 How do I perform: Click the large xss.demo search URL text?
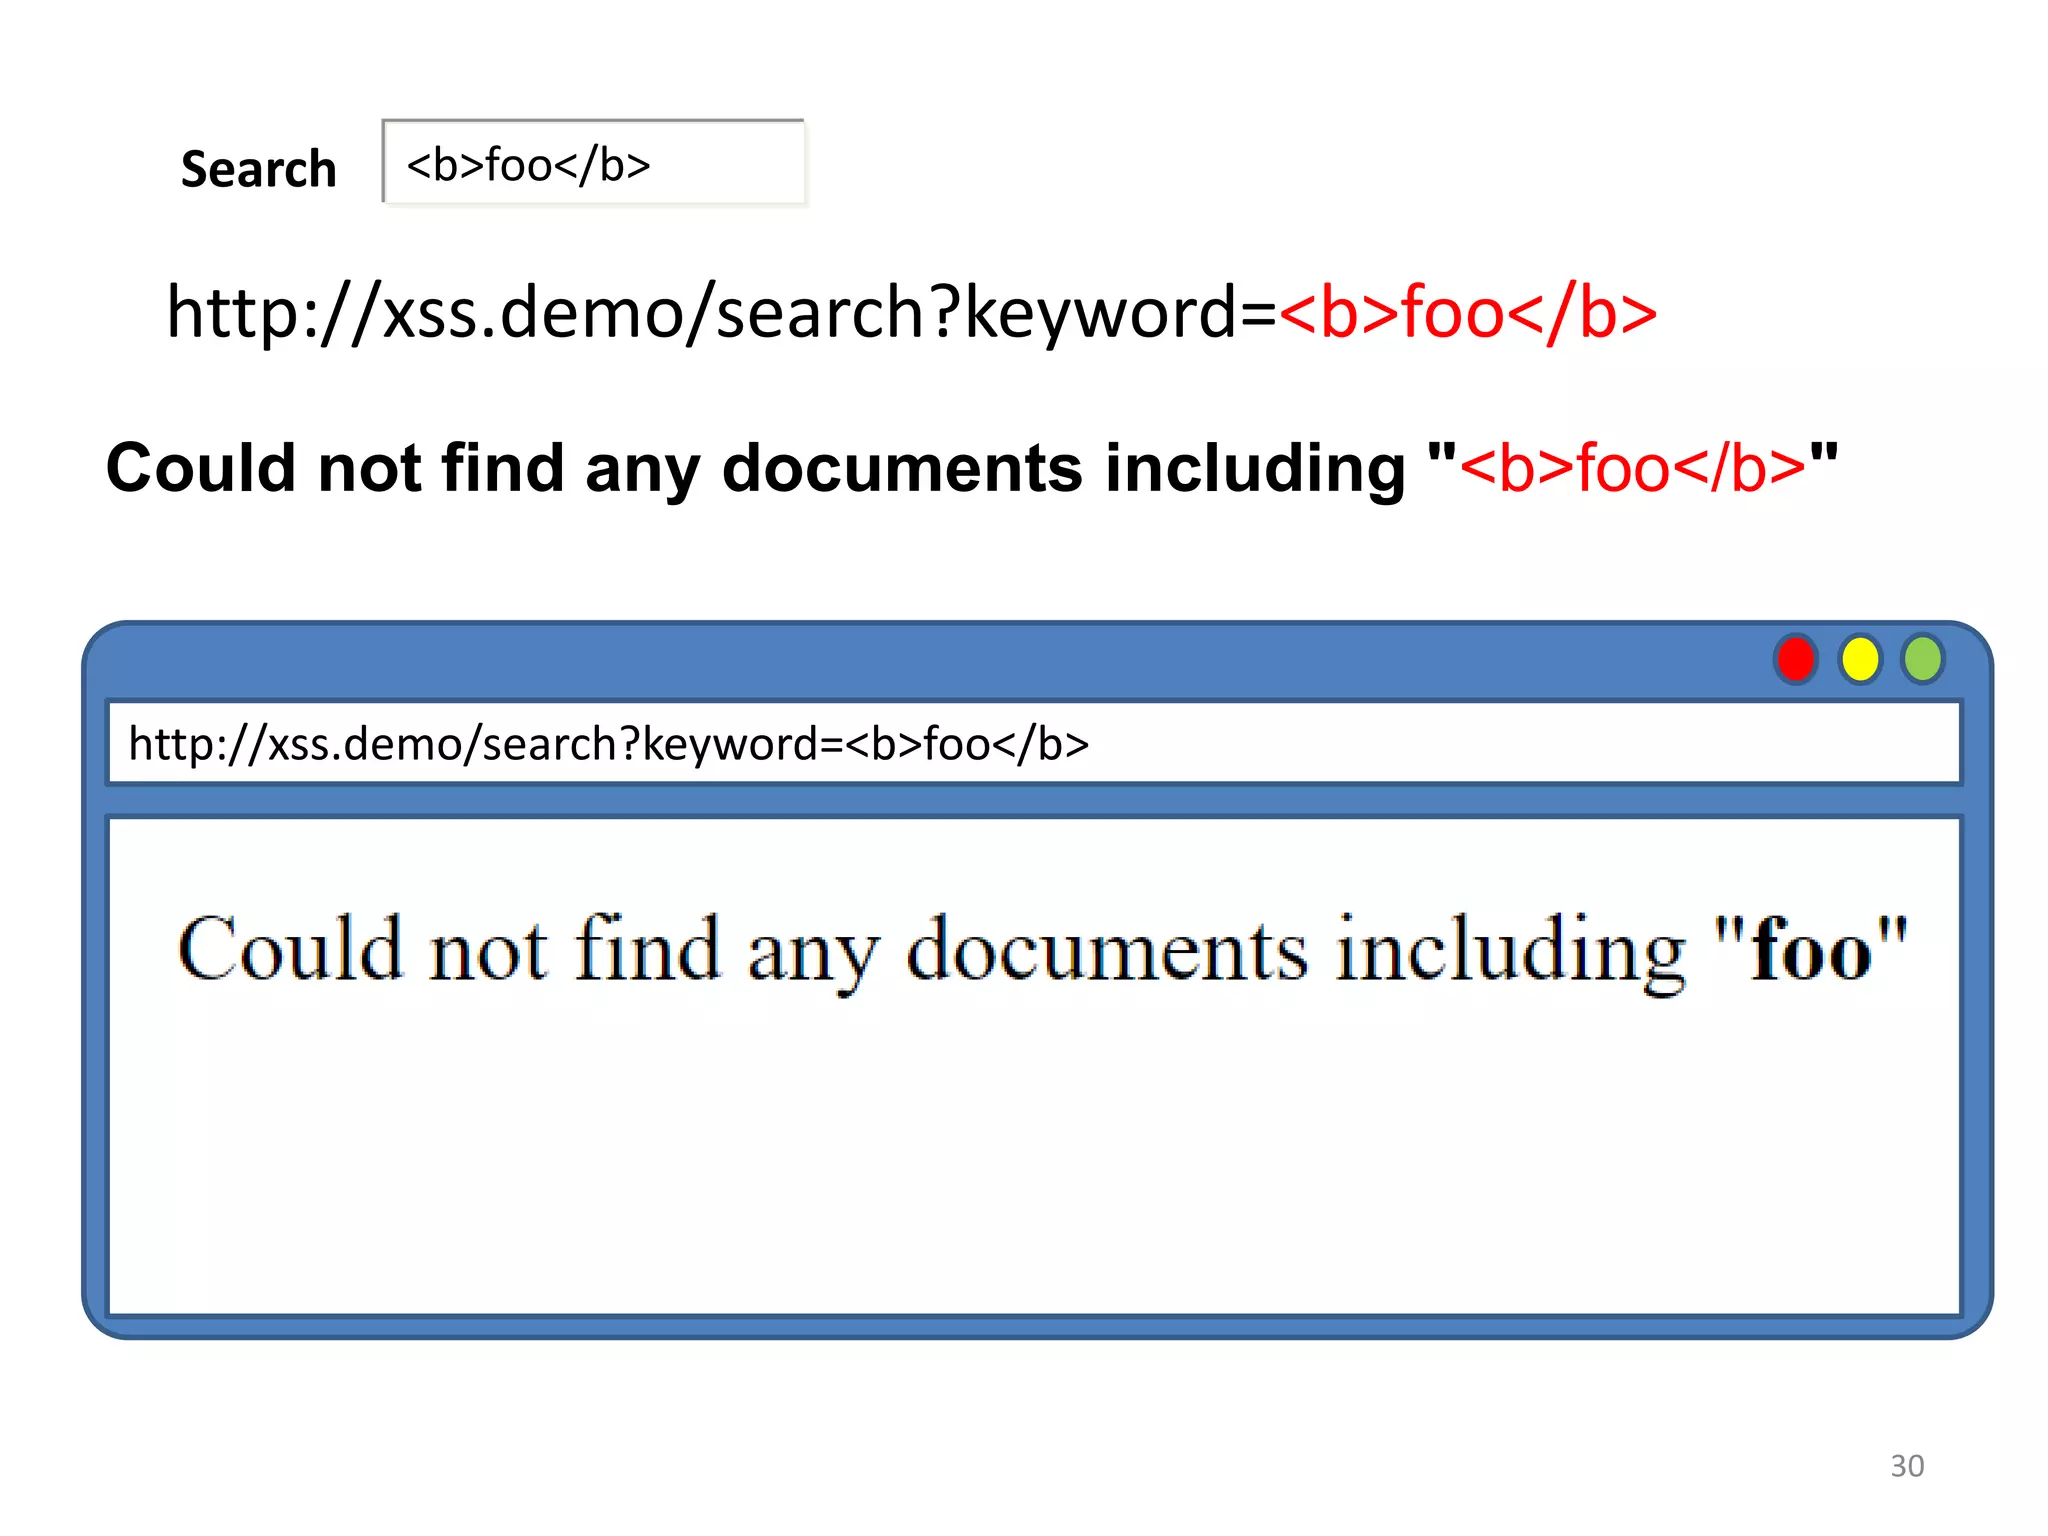(911, 312)
